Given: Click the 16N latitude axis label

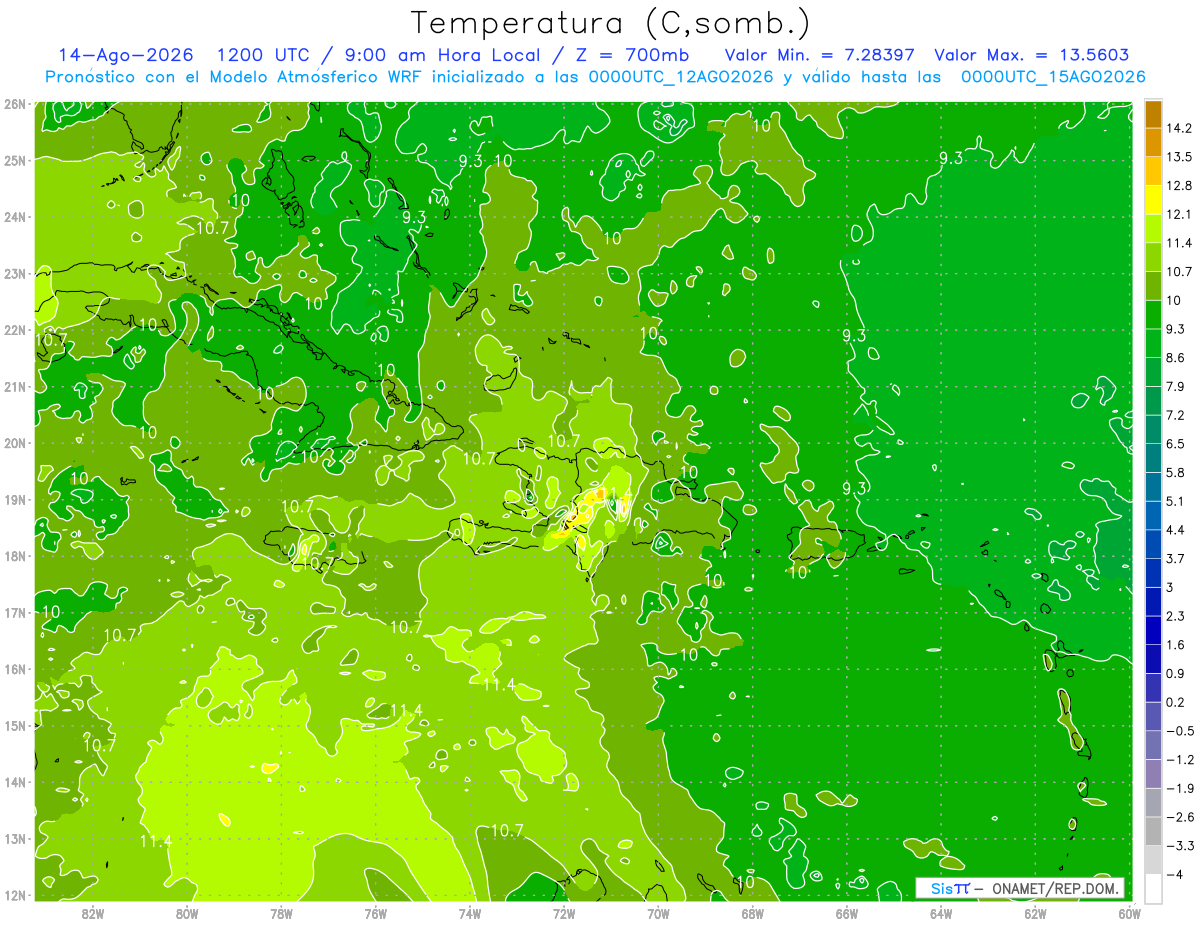Looking at the screenshot, I should [x=14, y=670].
